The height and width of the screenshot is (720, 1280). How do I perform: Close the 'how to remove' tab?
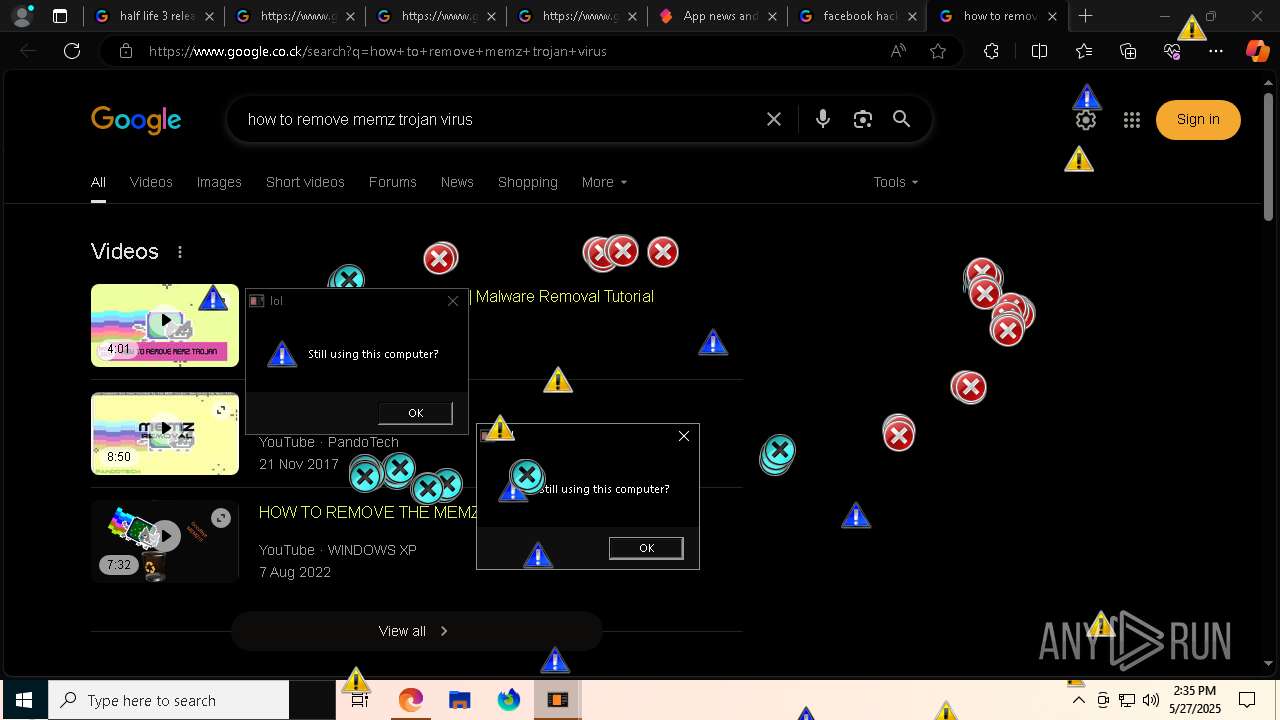tap(1052, 16)
